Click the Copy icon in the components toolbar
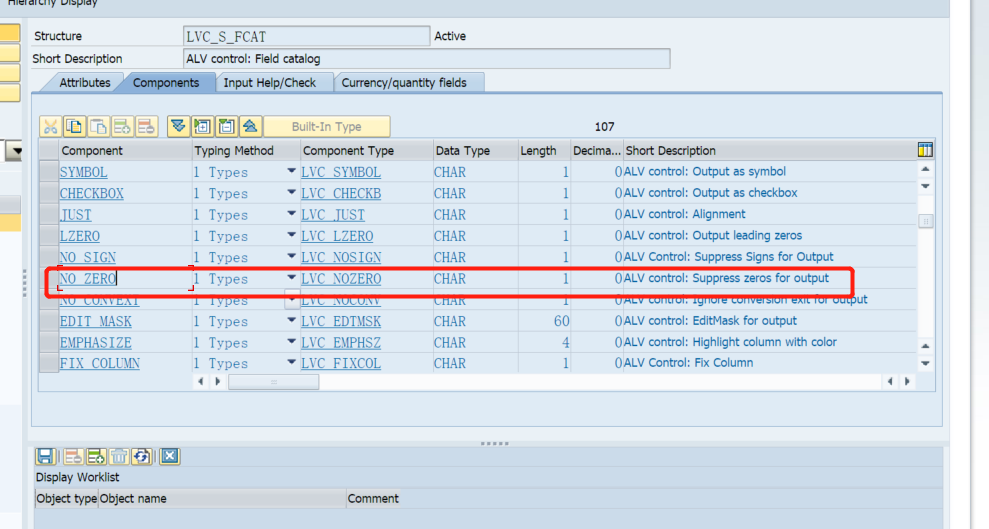 click(x=74, y=127)
